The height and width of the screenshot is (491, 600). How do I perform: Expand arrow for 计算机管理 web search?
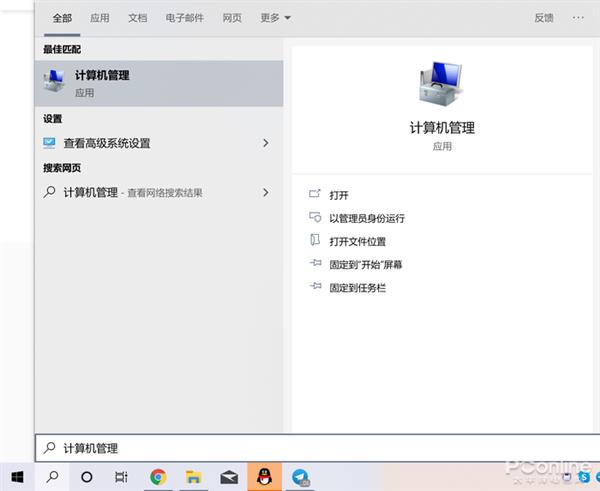[266, 192]
